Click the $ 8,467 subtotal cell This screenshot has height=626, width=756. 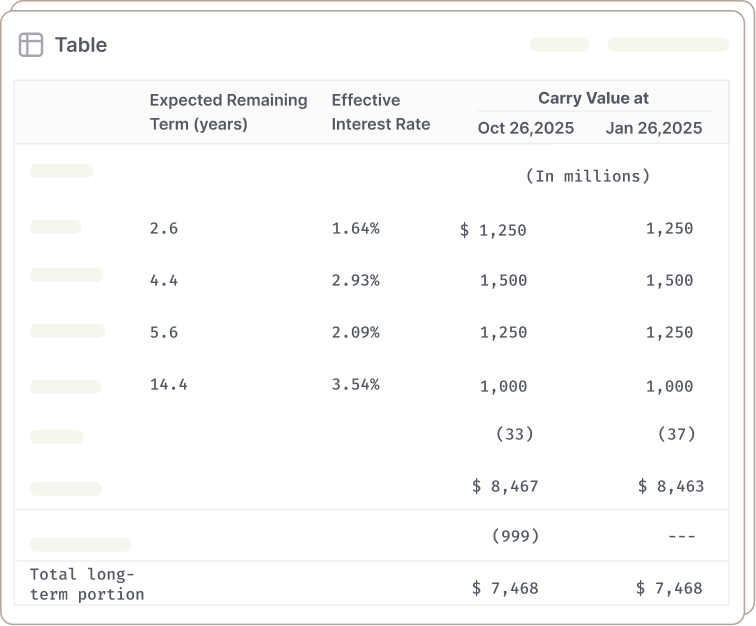(x=505, y=487)
